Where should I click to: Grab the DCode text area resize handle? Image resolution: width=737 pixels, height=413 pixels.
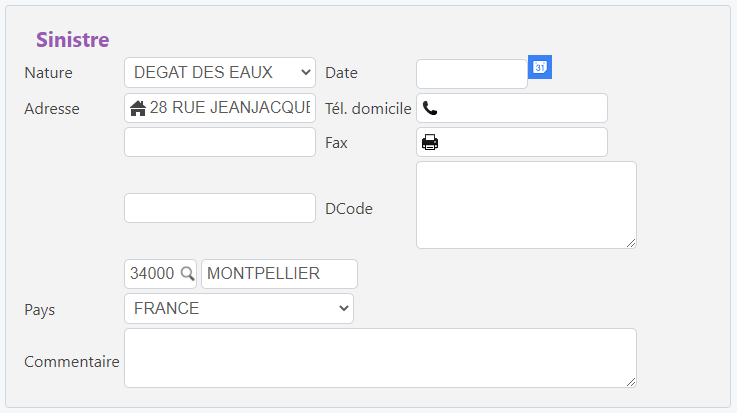coord(630,242)
